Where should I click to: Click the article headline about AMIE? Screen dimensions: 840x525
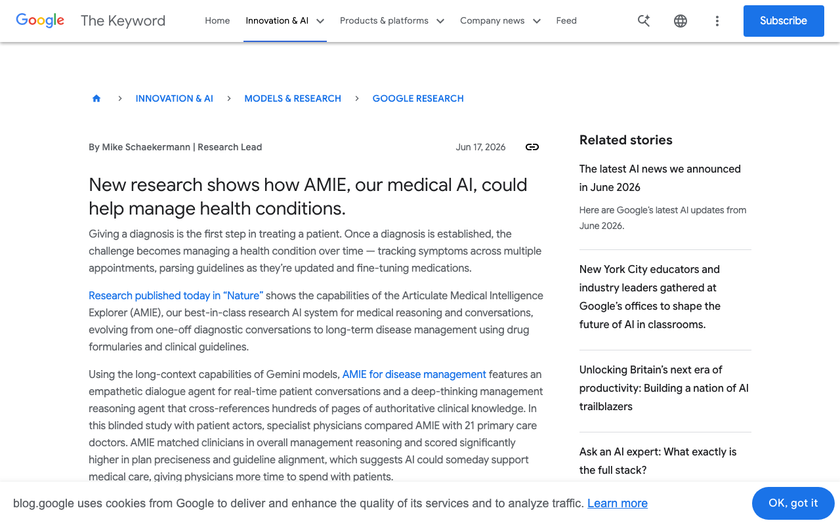click(308, 197)
